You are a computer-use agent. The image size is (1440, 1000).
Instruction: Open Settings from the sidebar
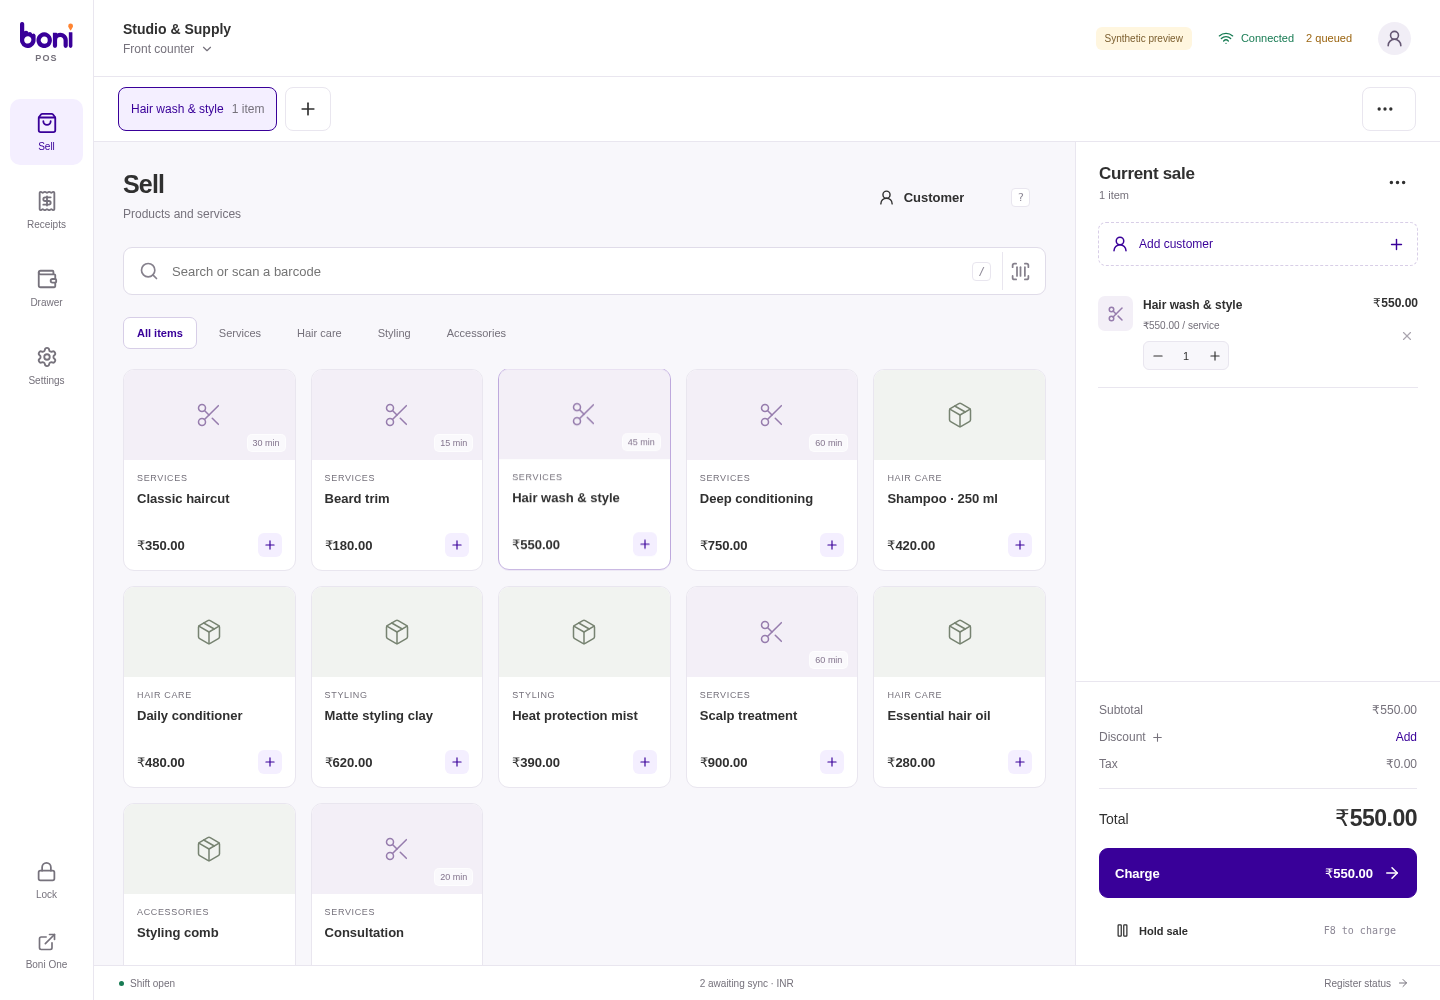[x=46, y=366]
